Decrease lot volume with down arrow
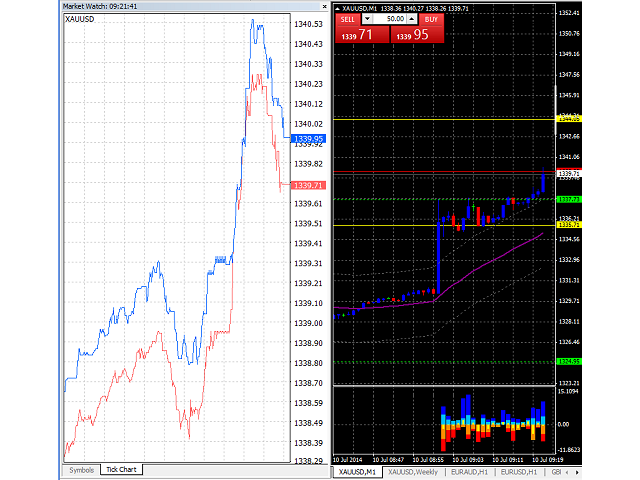640x480 pixels. (x=367, y=18)
